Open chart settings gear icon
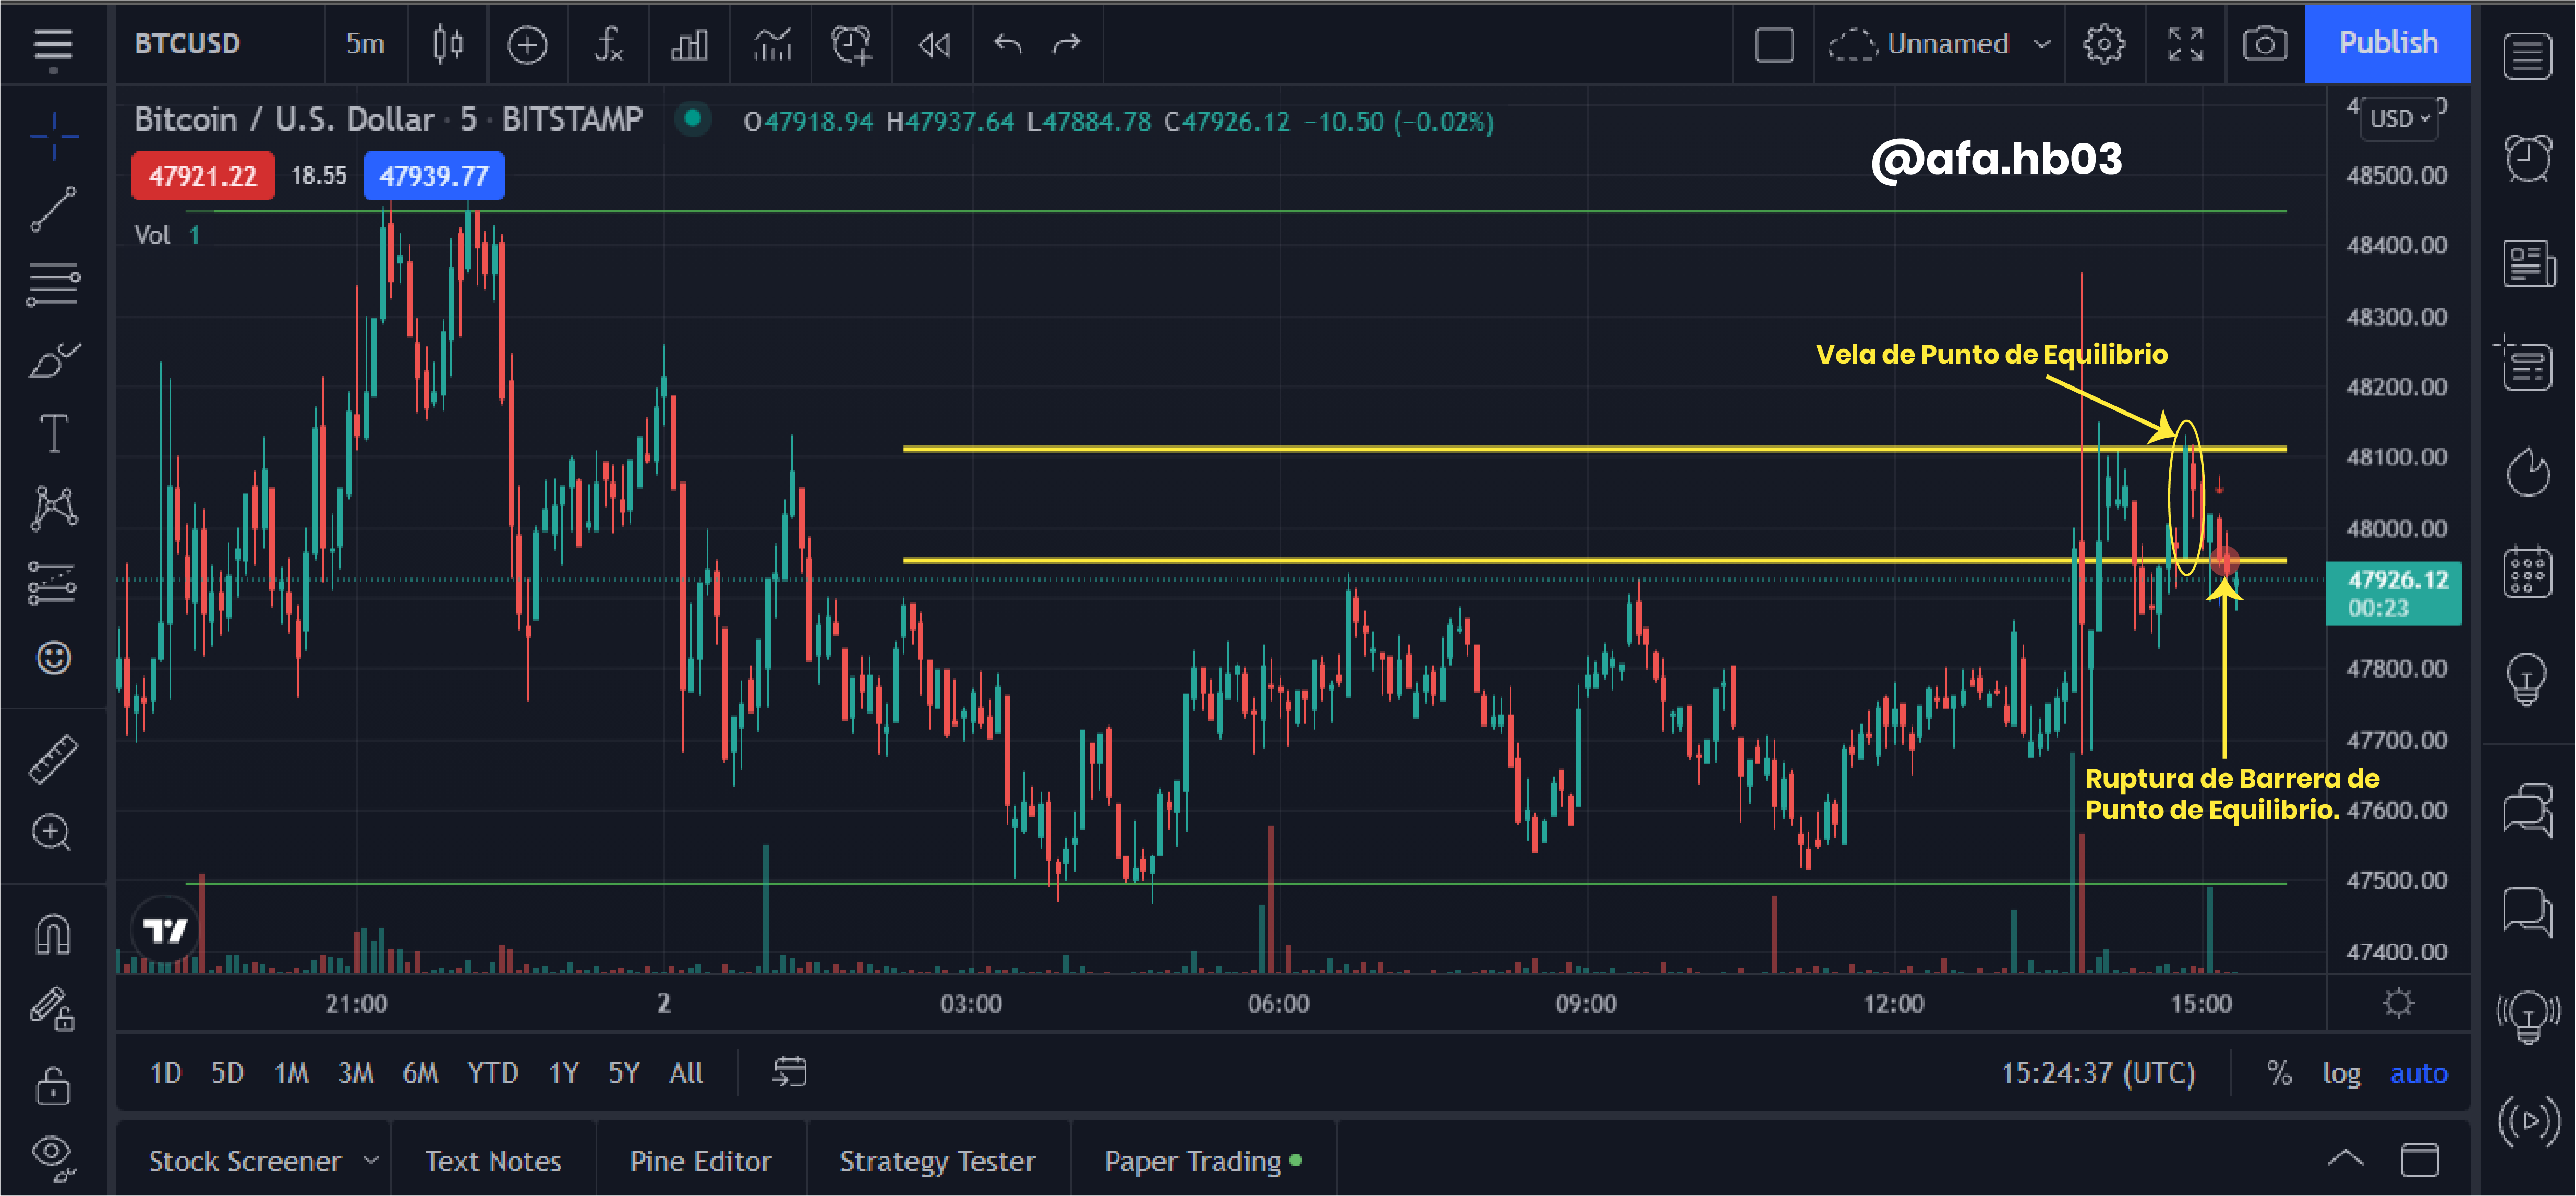 (2104, 44)
